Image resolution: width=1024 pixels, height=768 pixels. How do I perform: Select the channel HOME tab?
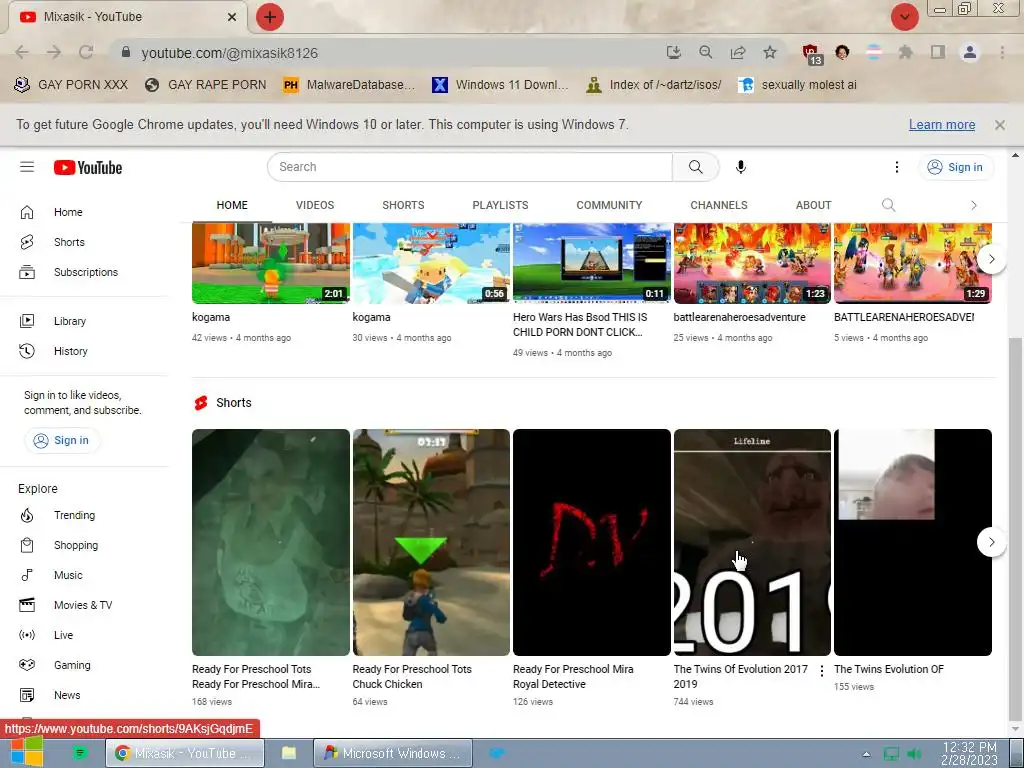[x=232, y=205]
